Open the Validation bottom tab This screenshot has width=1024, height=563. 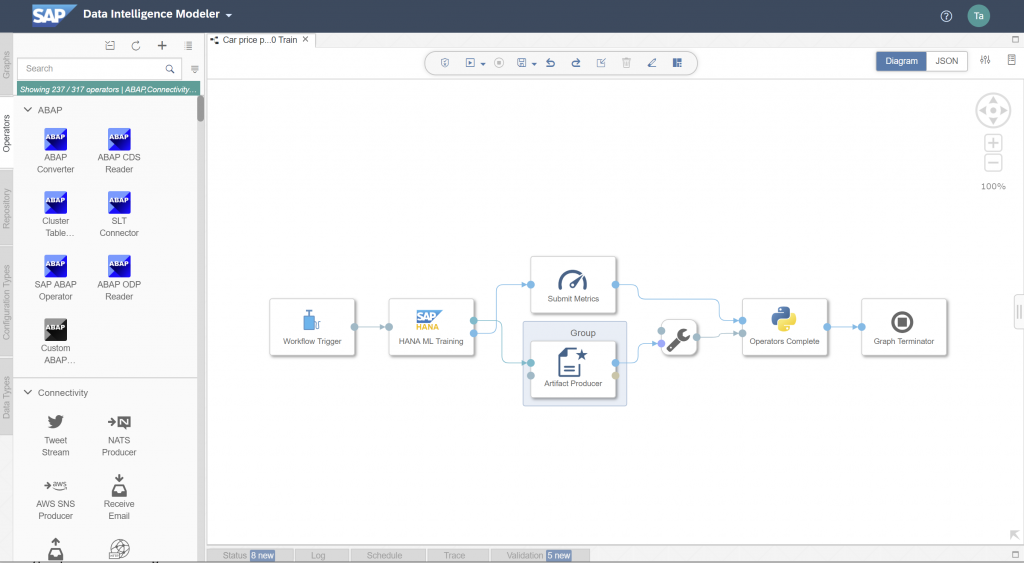point(539,555)
